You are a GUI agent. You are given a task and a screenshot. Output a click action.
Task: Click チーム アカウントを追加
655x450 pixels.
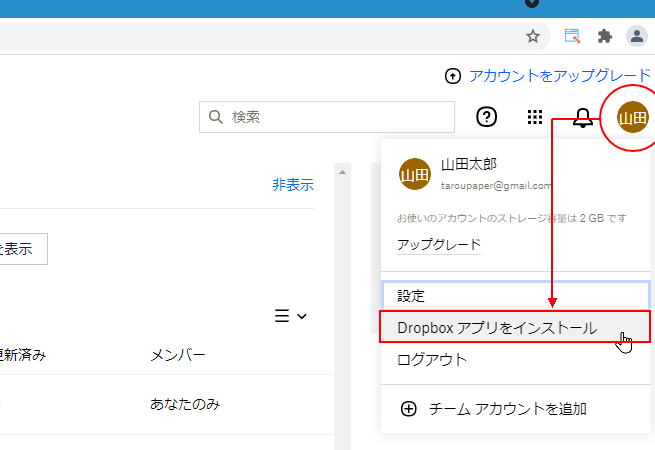508,409
